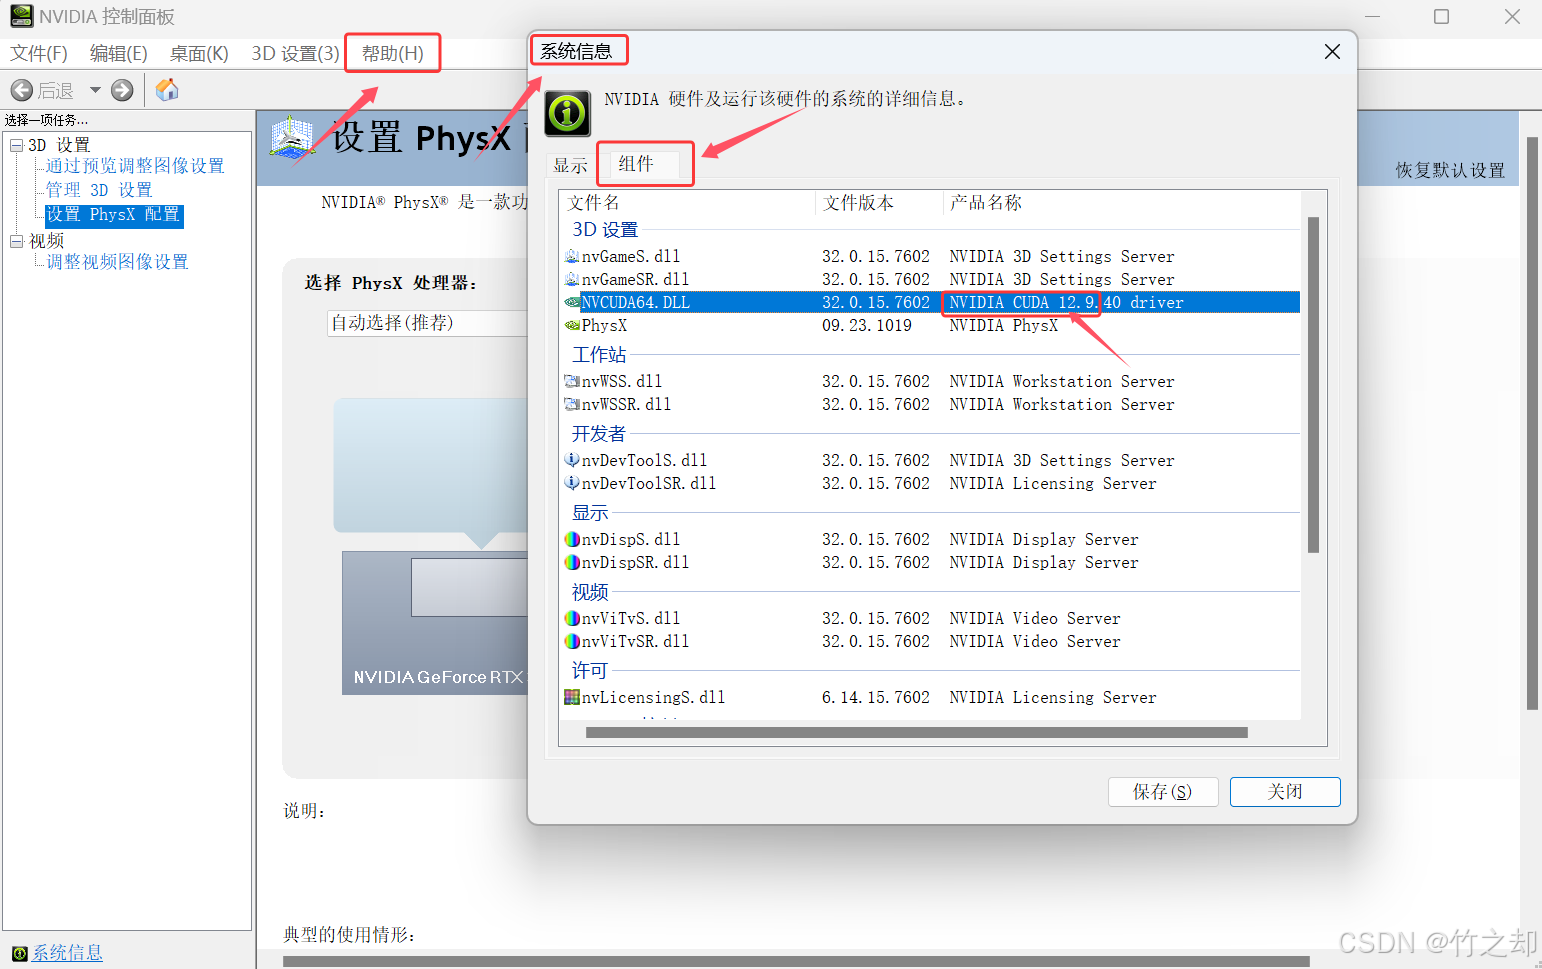1542x969 pixels.
Task: Click the 保存(S) button
Action: pos(1163,792)
